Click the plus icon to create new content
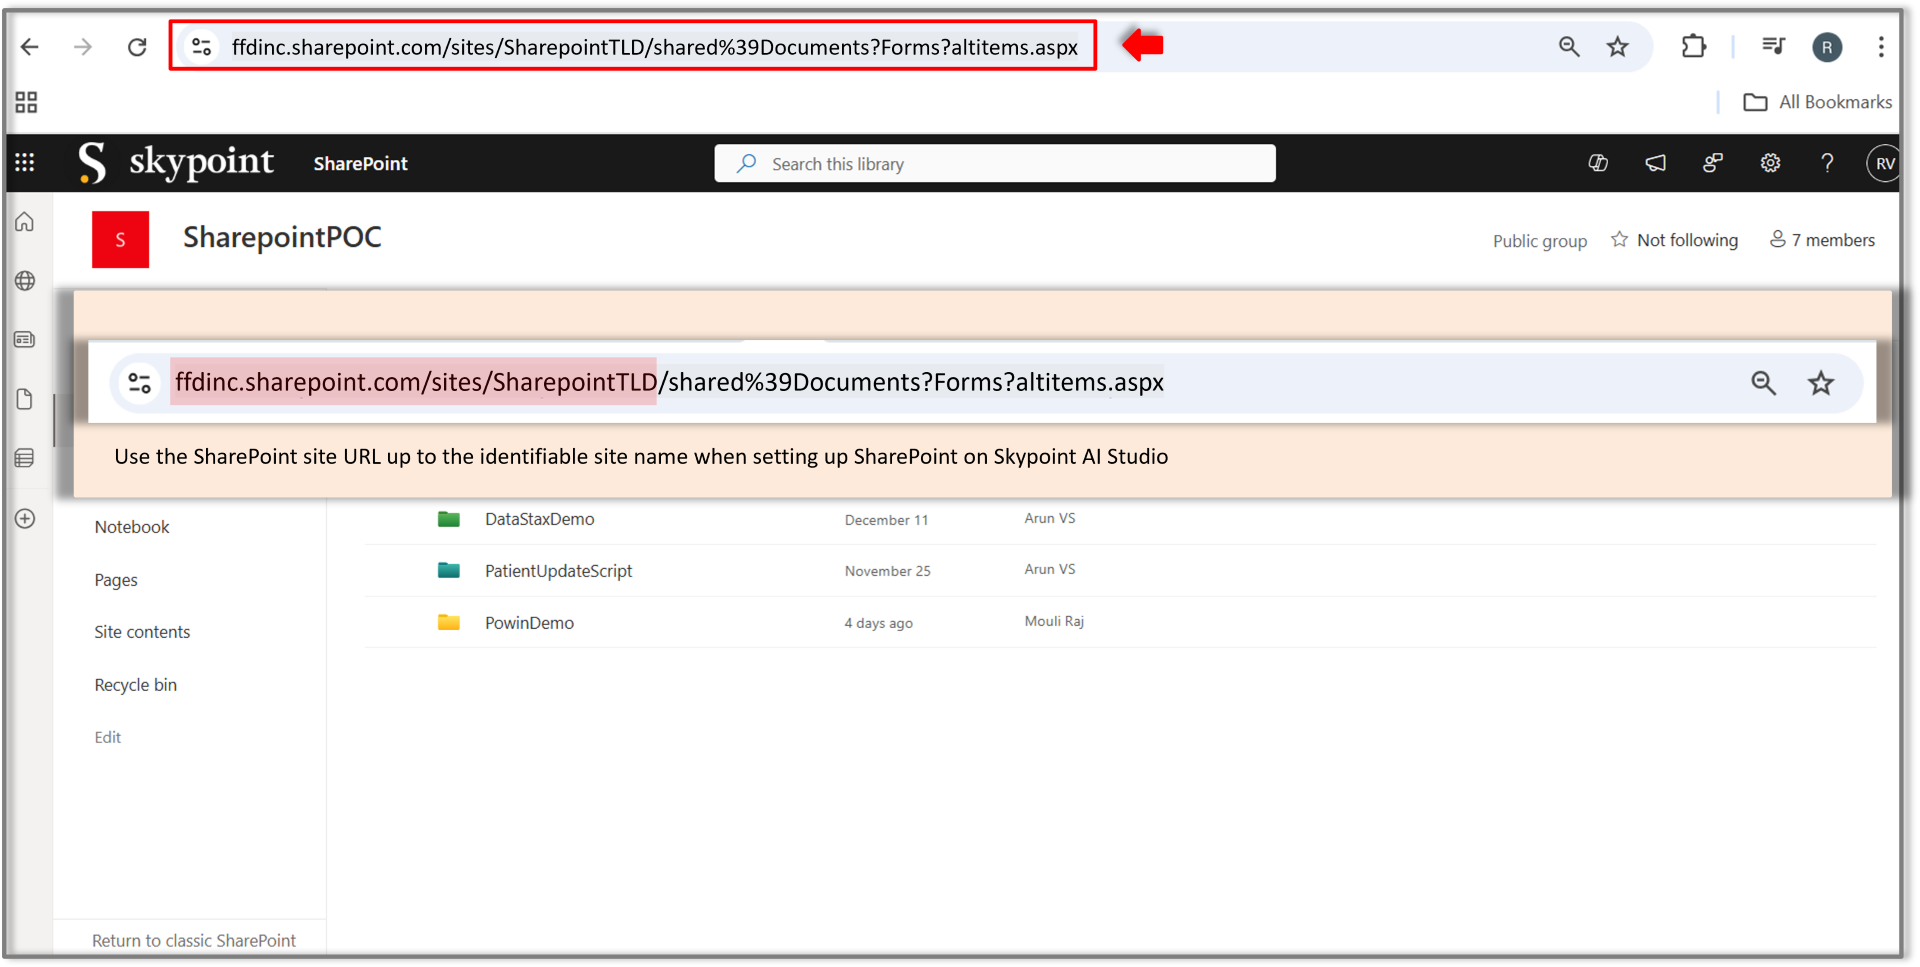This screenshot has width=1920, height=967. tap(24, 518)
